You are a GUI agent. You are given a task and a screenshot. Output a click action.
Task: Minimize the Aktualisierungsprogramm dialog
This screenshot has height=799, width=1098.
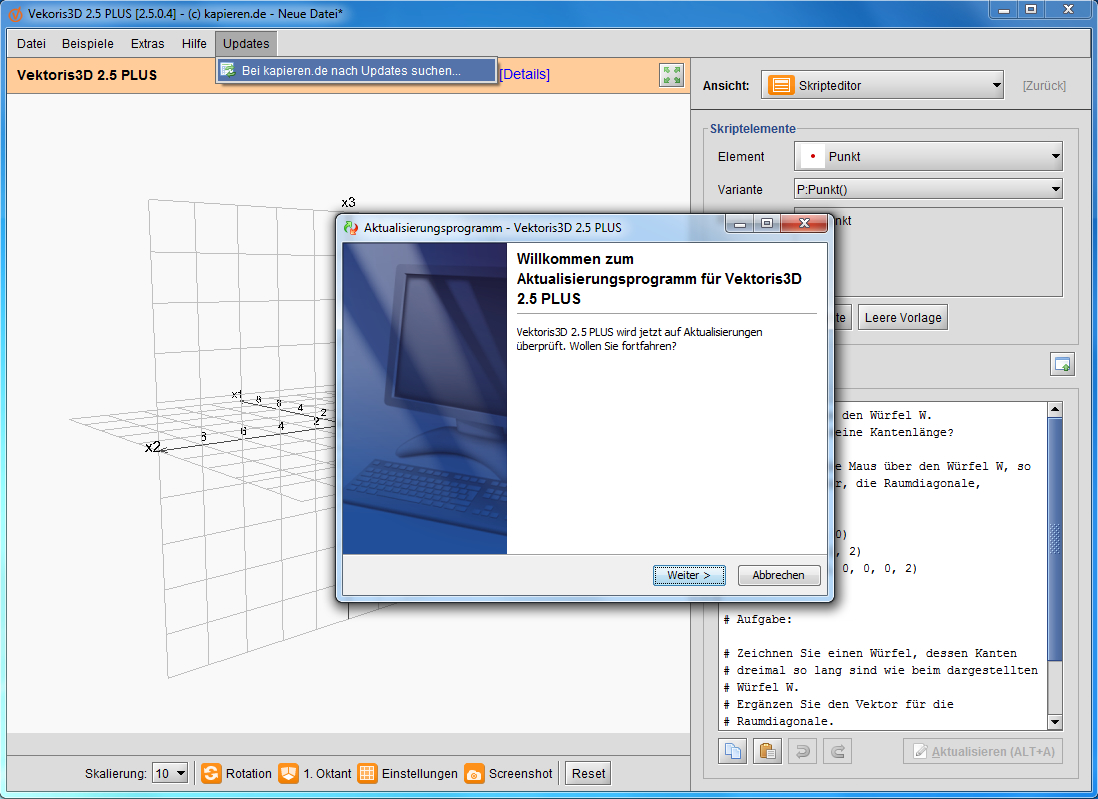pos(739,223)
